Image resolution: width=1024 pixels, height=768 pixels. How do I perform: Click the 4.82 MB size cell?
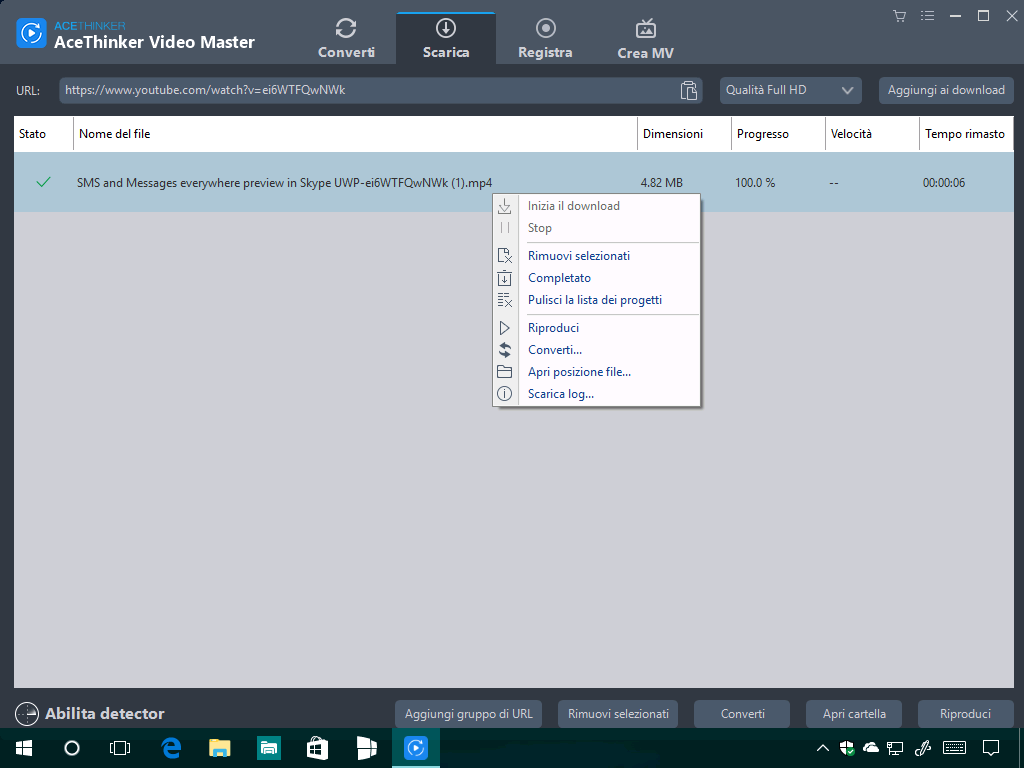click(x=662, y=183)
